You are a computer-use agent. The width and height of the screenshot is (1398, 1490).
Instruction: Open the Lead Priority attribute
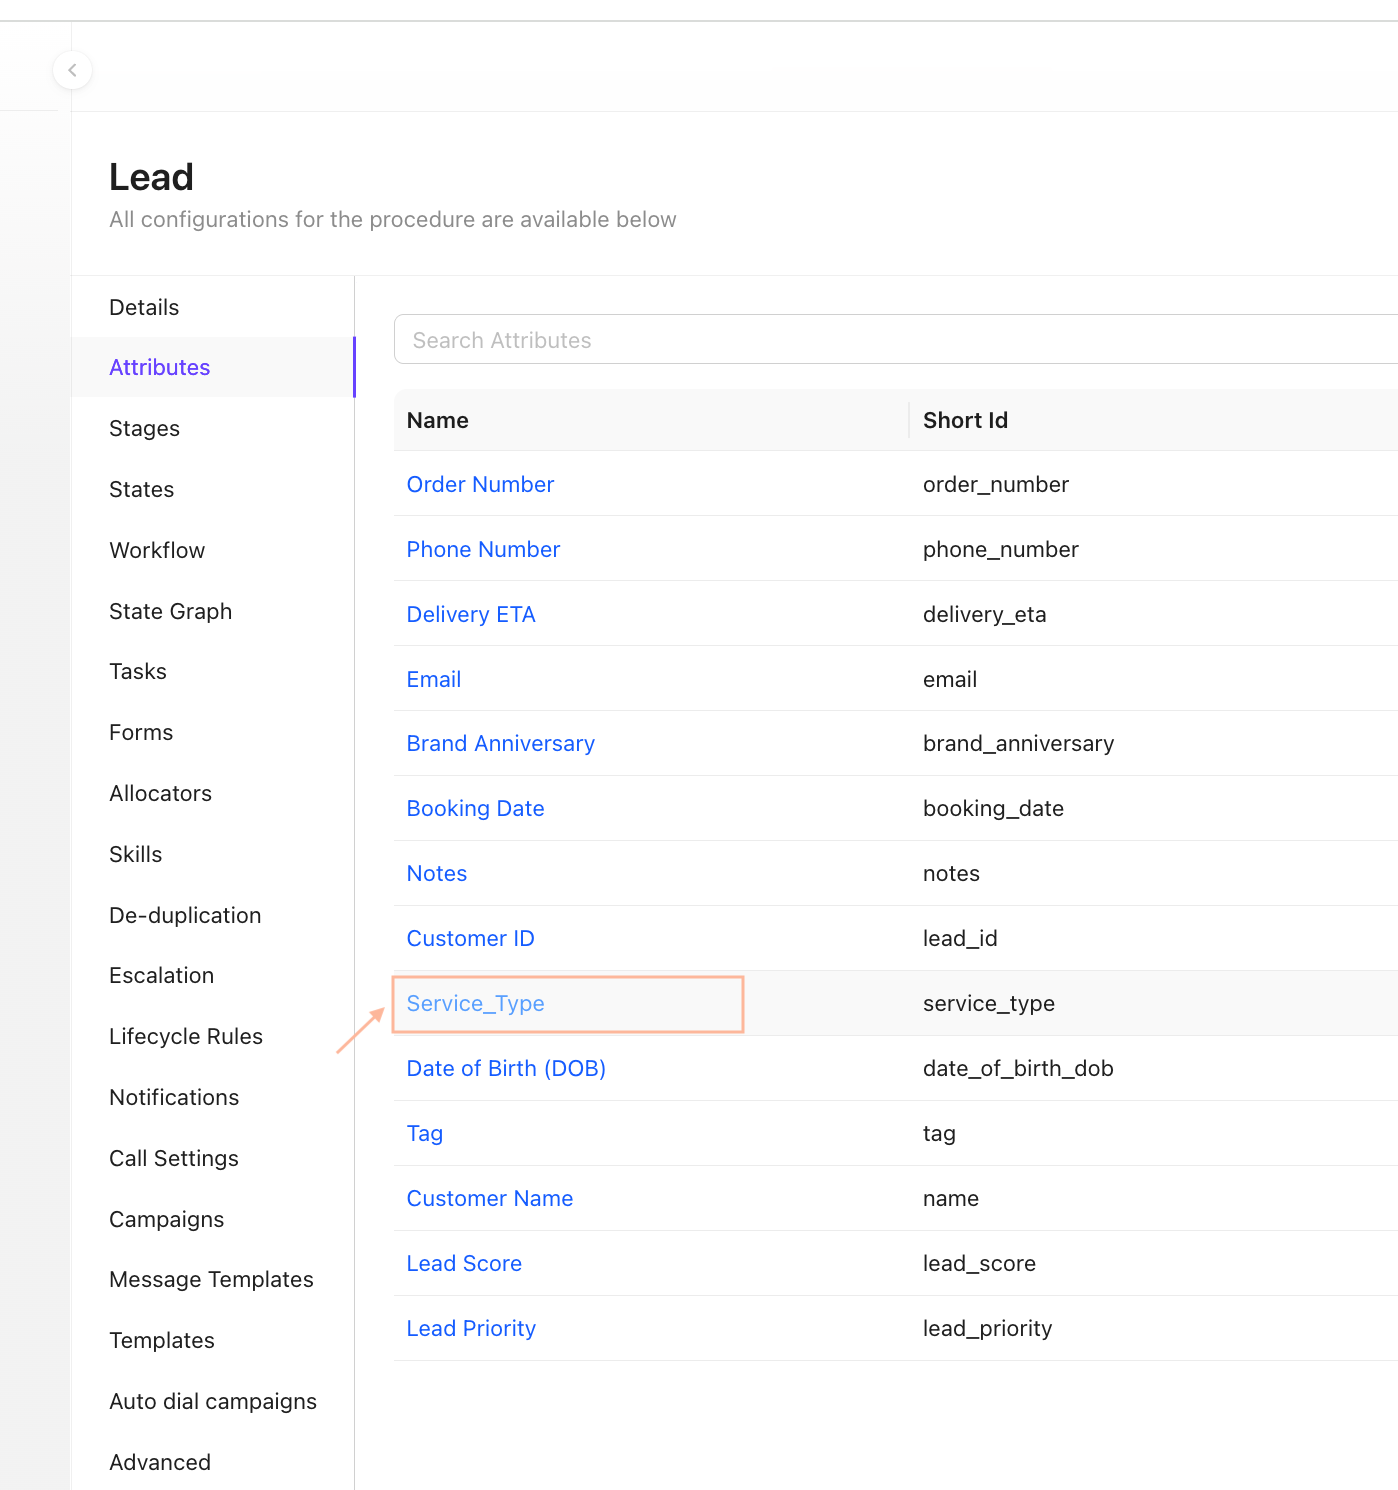(471, 1328)
